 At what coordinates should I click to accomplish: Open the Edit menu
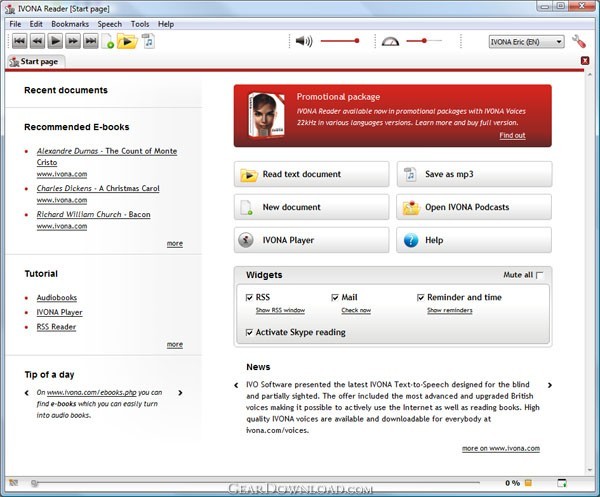pos(36,24)
